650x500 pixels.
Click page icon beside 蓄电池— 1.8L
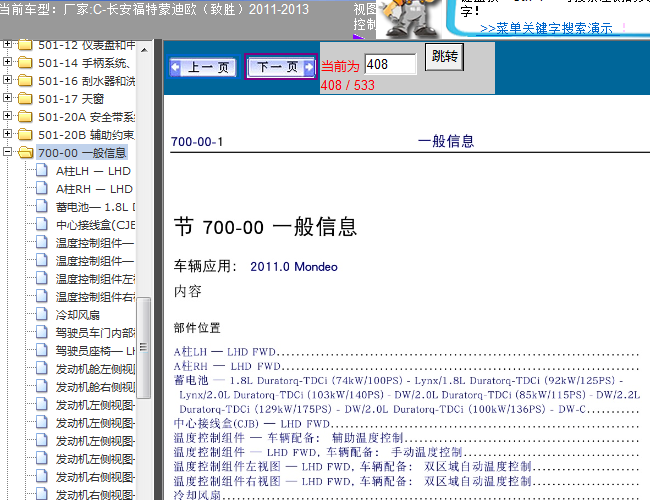(41, 206)
